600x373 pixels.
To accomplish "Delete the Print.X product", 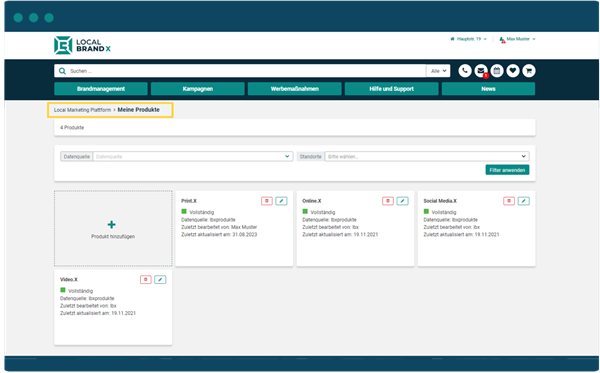I will point(267,201).
